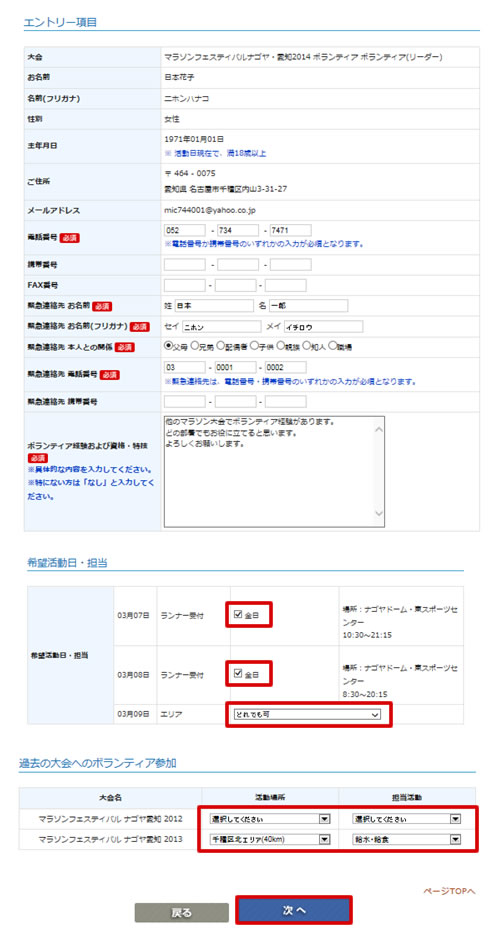The width and height of the screenshot is (492, 938).
Task: Click the セイ furigana field with ニホン
Action: click(x=221, y=327)
